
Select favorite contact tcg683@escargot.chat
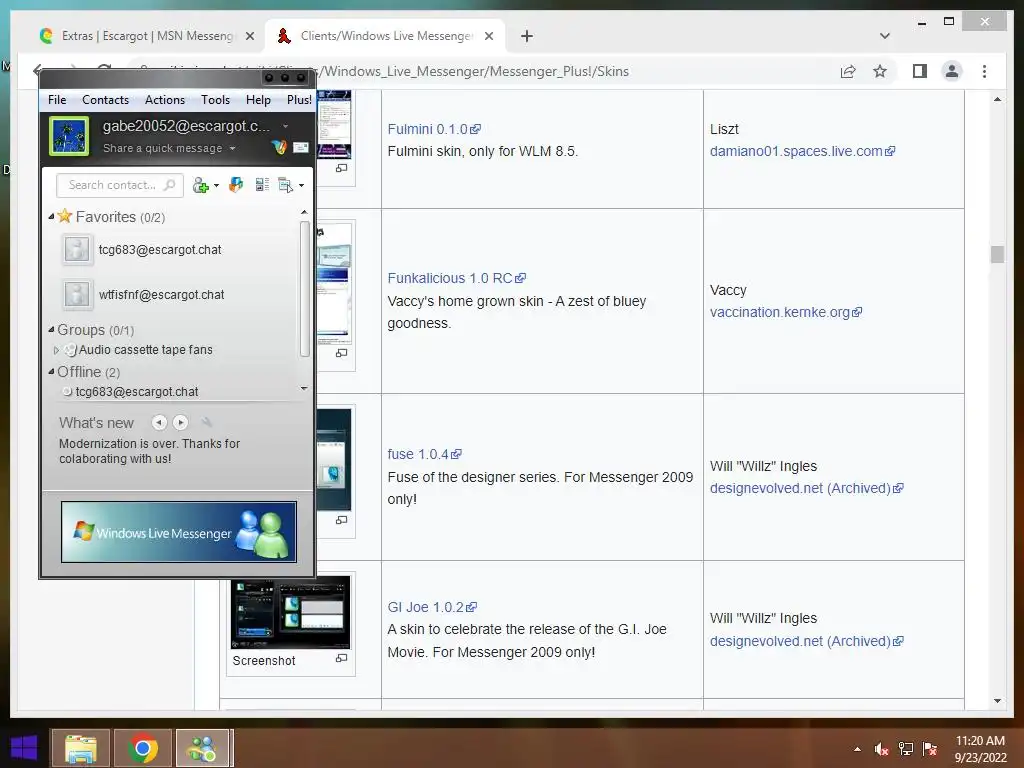click(160, 250)
